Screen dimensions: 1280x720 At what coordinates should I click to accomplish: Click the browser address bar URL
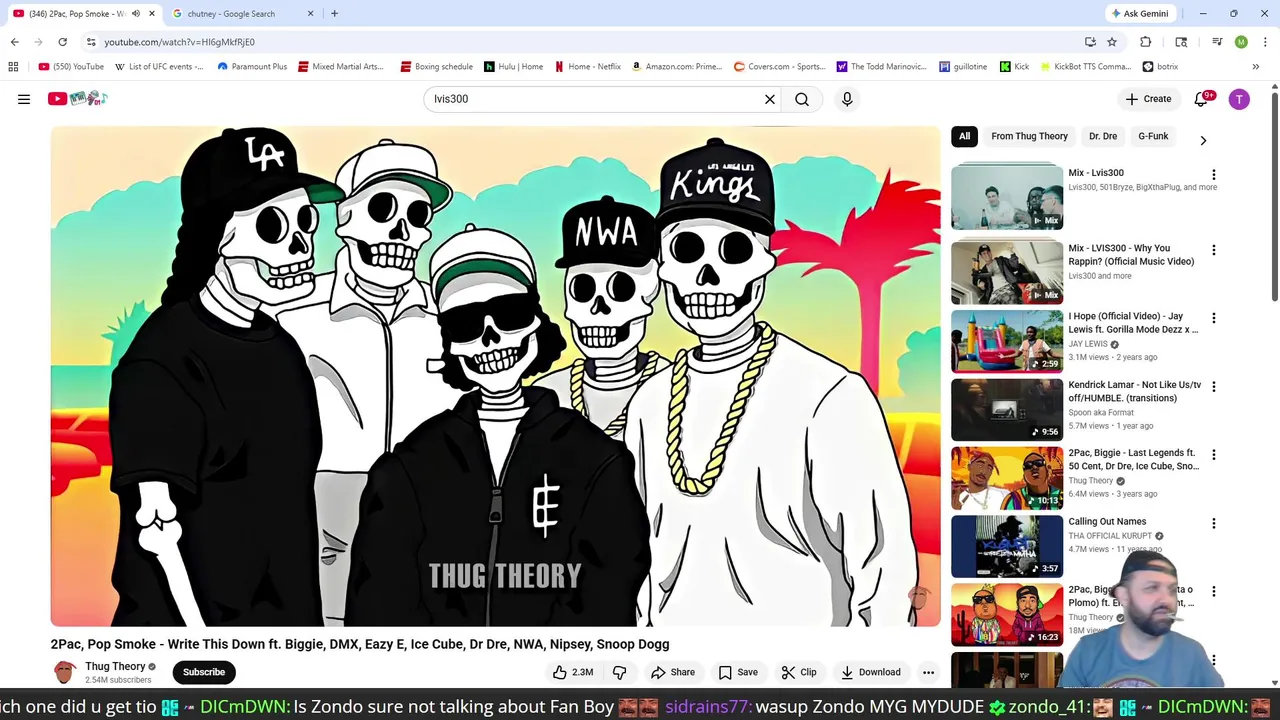[x=179, y=42]
